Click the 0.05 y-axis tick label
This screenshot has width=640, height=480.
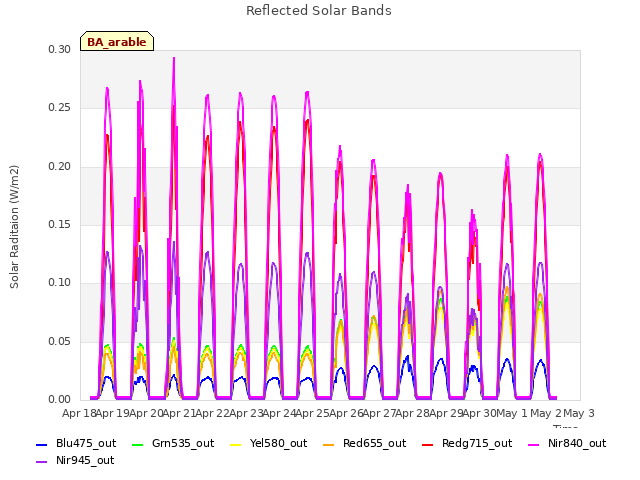click(x=60, y=341)
